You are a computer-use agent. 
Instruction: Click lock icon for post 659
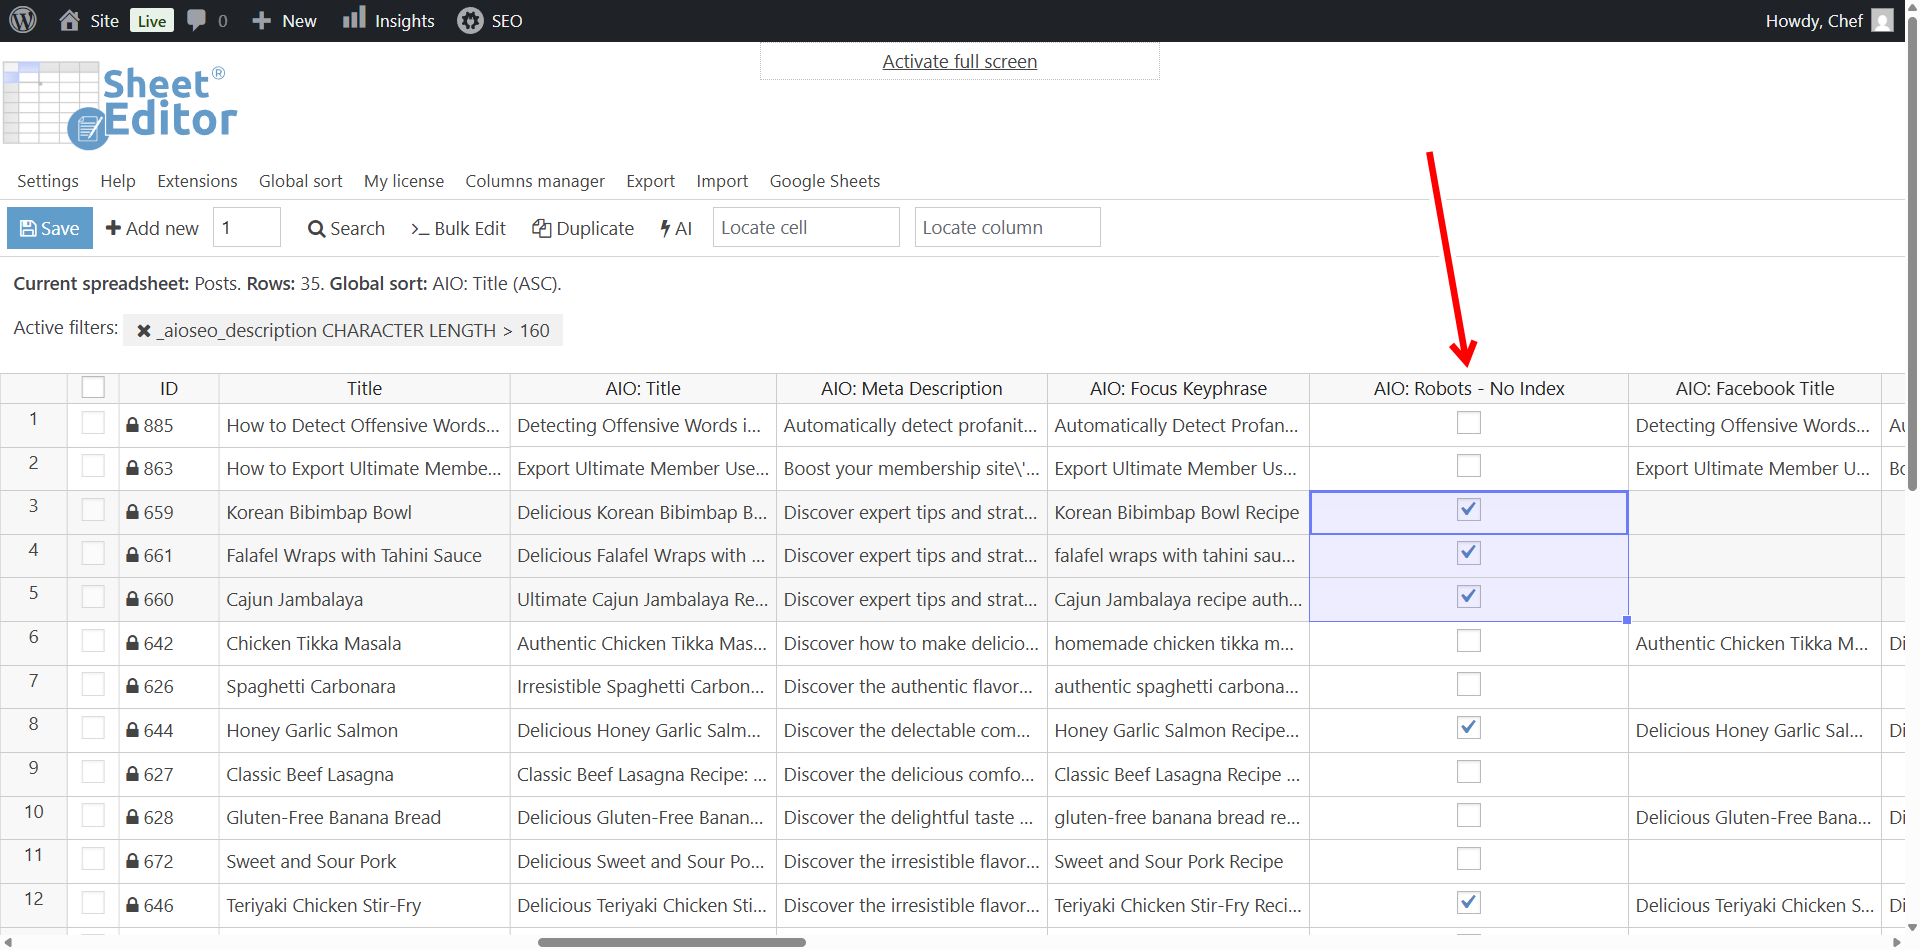132,512
